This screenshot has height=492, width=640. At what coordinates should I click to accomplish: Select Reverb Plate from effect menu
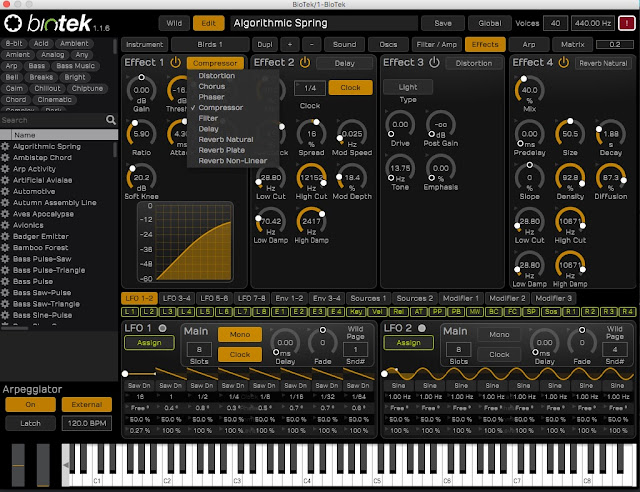click(x=222, y=150)
